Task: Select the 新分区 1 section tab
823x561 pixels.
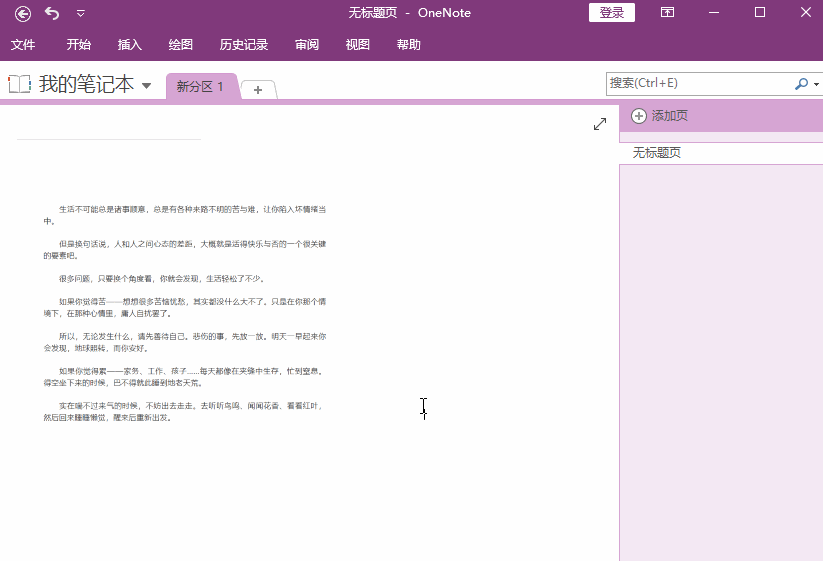Action: 201,86
